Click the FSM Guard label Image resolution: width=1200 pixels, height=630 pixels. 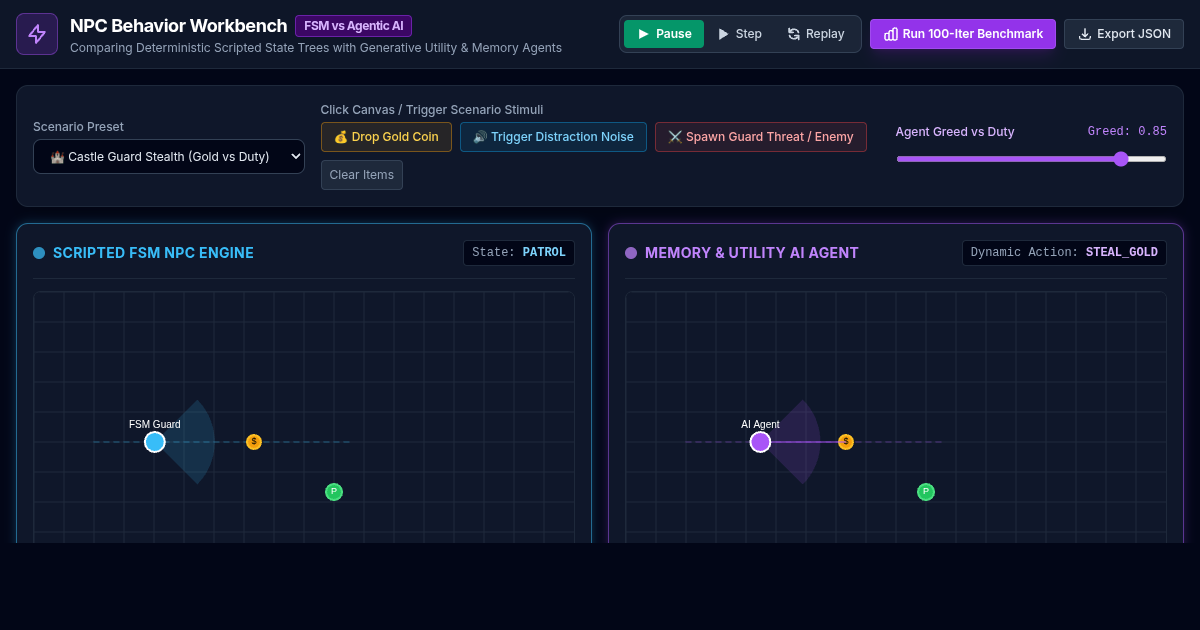coord(155,424)
